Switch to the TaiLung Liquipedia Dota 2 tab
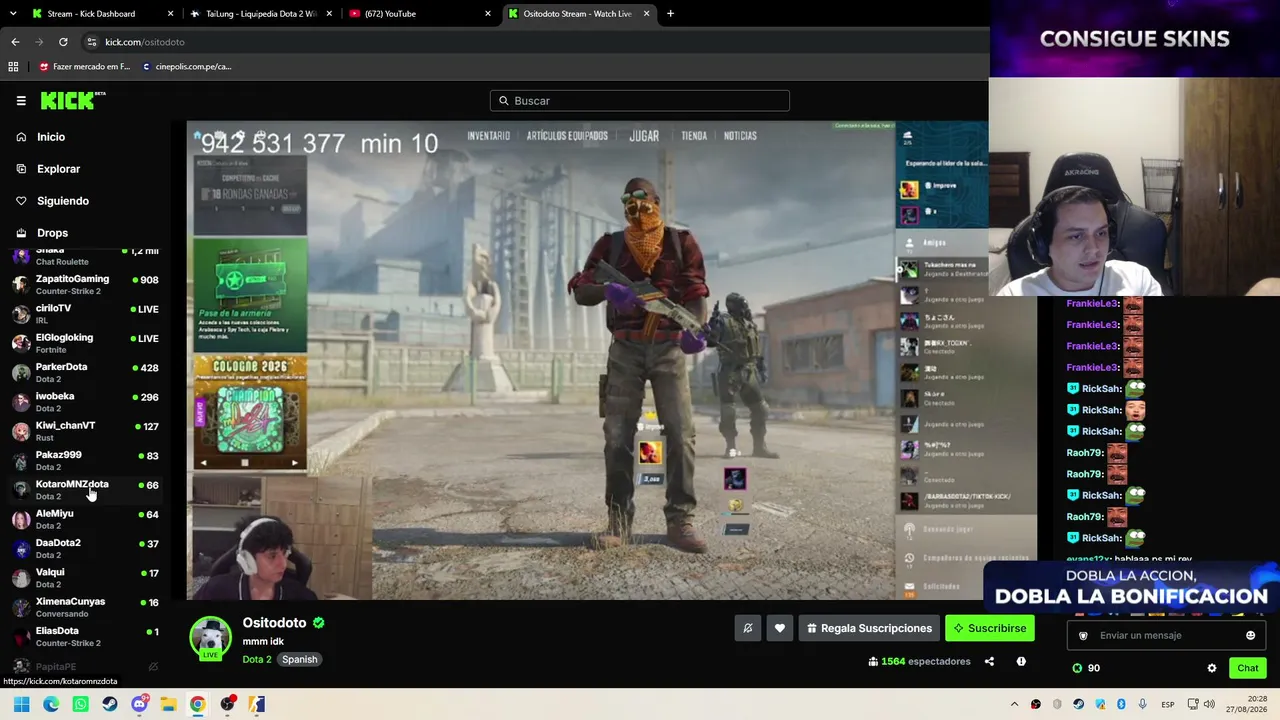This screenshot has width=1280, height=720. point(262,13)
